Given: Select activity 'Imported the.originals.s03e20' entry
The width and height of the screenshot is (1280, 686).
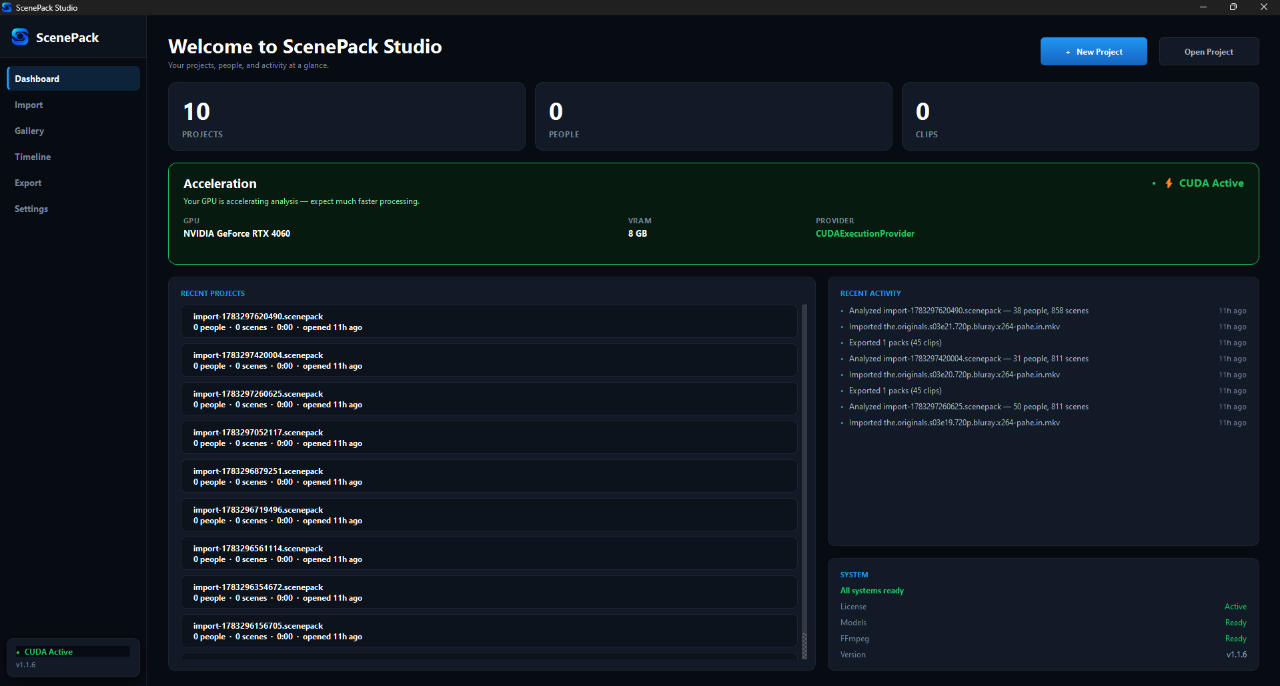Looking at the screenshot, I should coord(1043,374).
